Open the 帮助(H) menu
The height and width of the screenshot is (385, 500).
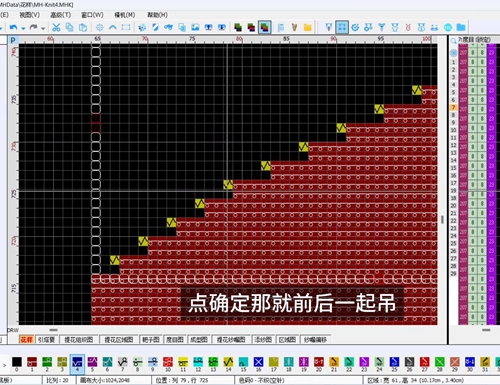(157, 15)
